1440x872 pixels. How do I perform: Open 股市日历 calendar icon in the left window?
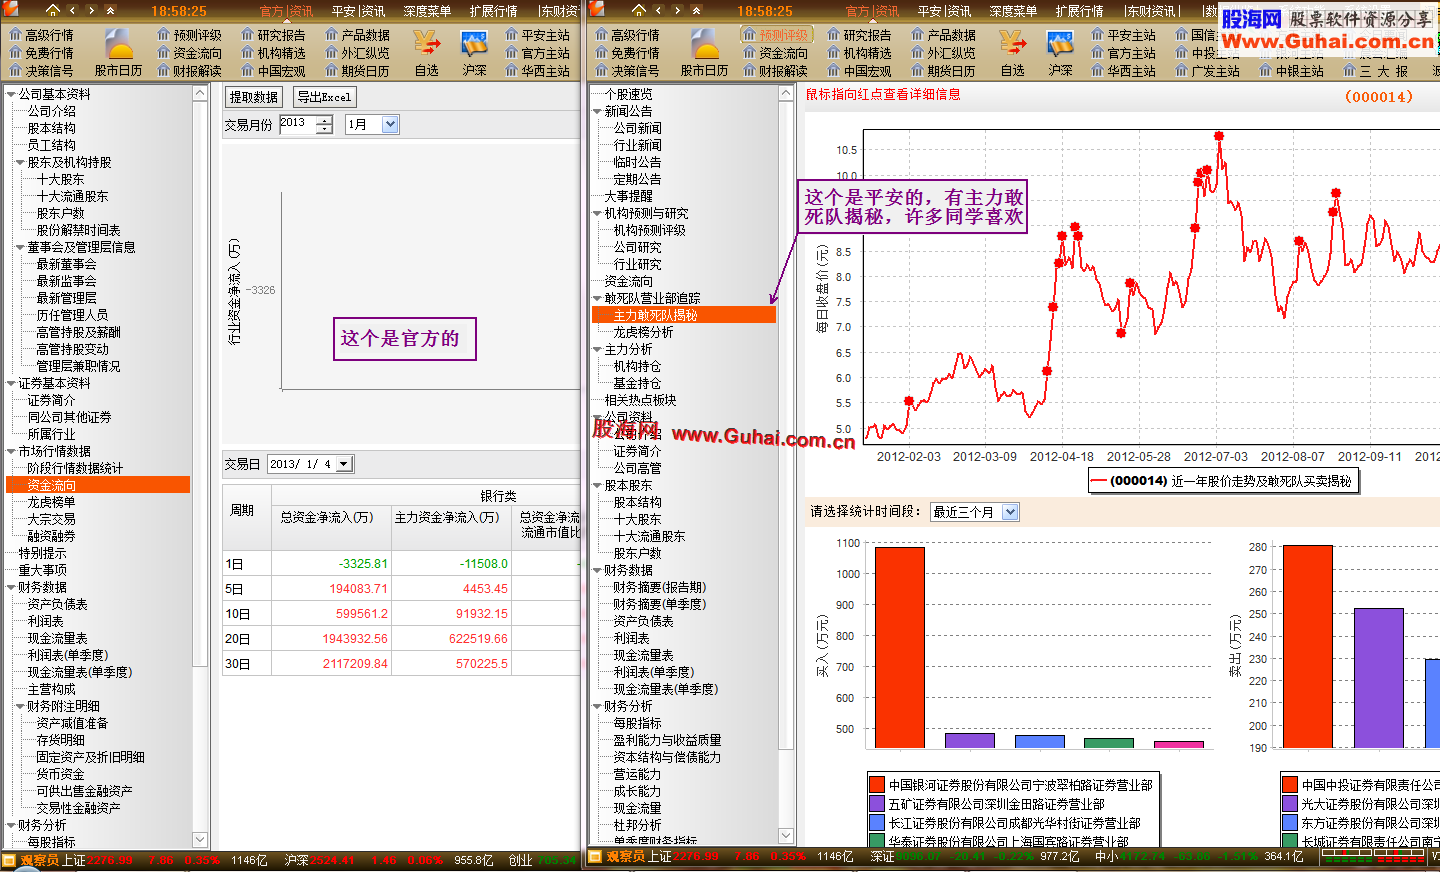119,45
